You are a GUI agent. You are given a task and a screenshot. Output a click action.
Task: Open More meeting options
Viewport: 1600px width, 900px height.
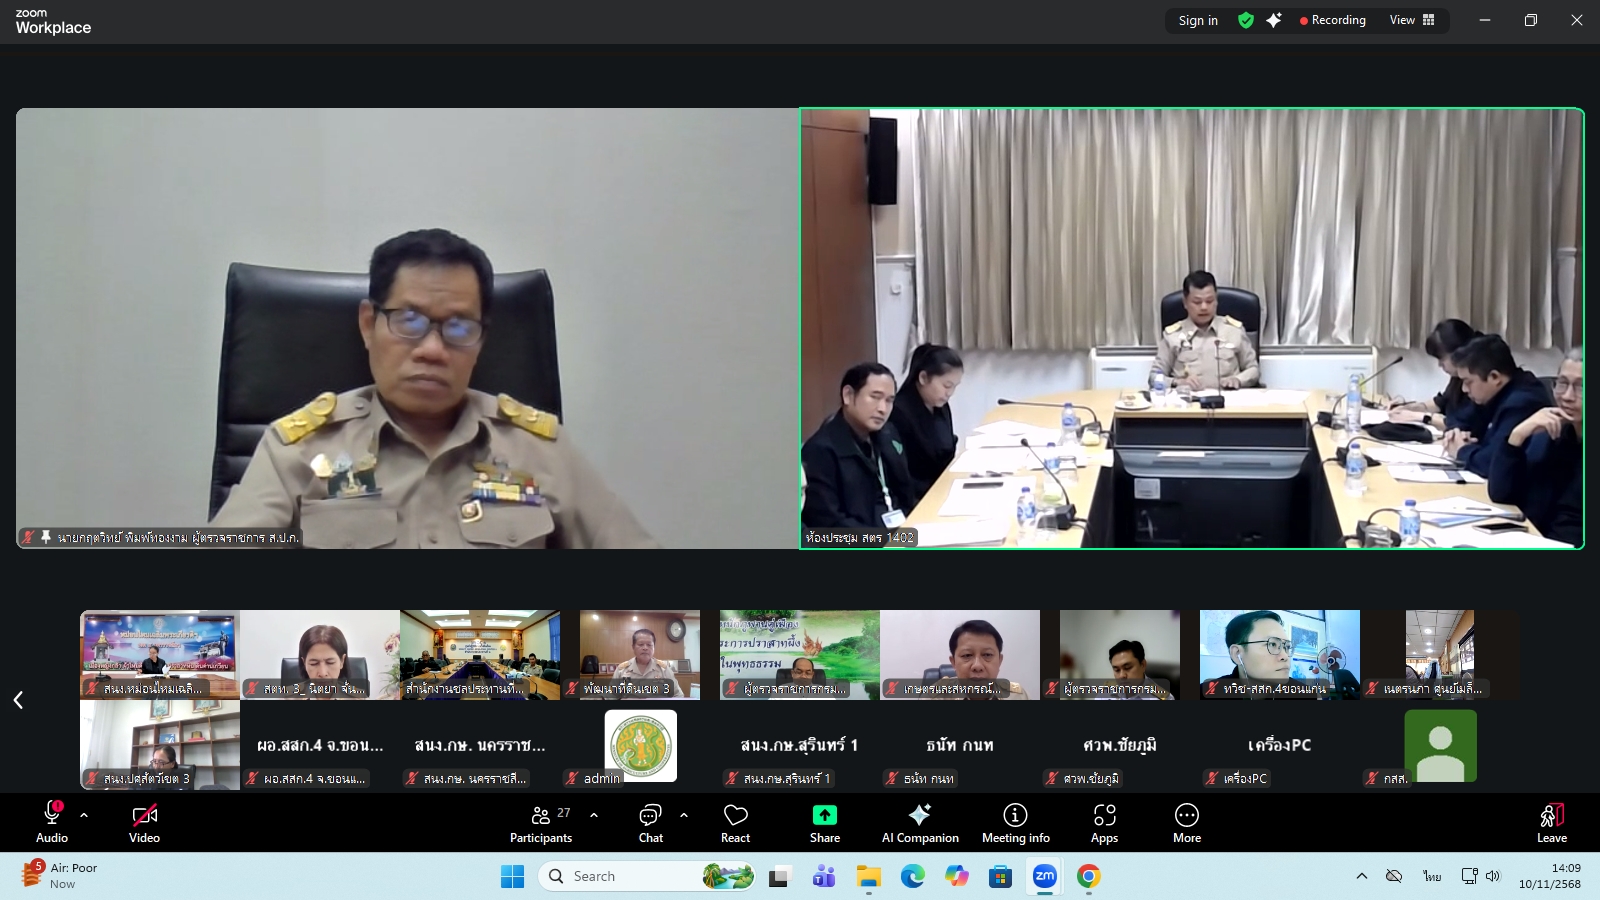1185,822
